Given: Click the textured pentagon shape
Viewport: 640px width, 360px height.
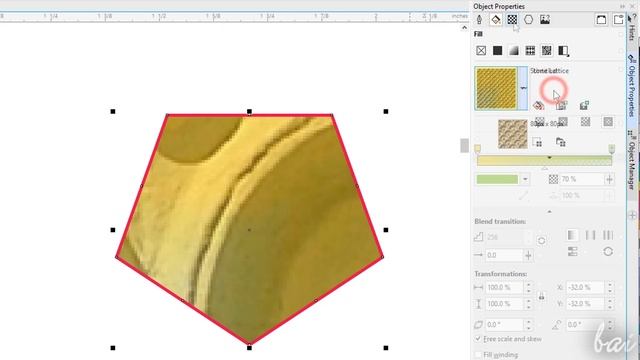Looking at the screenshot, I should [x=249, y=229].
